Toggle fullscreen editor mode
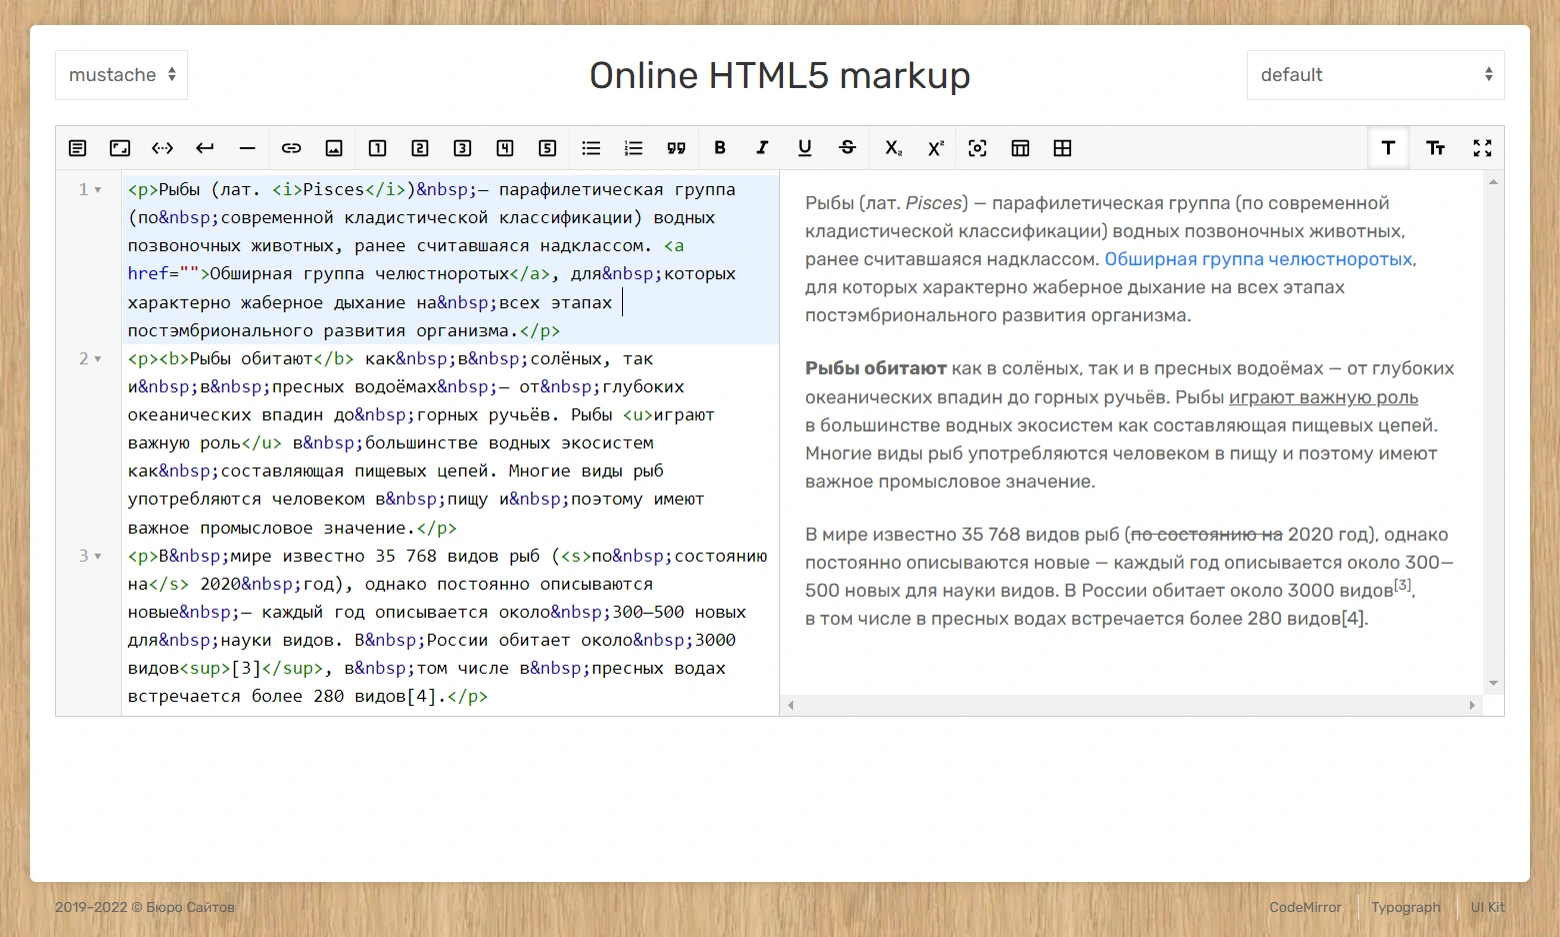Viewport: 1560px width, 937px height. 1482,148
